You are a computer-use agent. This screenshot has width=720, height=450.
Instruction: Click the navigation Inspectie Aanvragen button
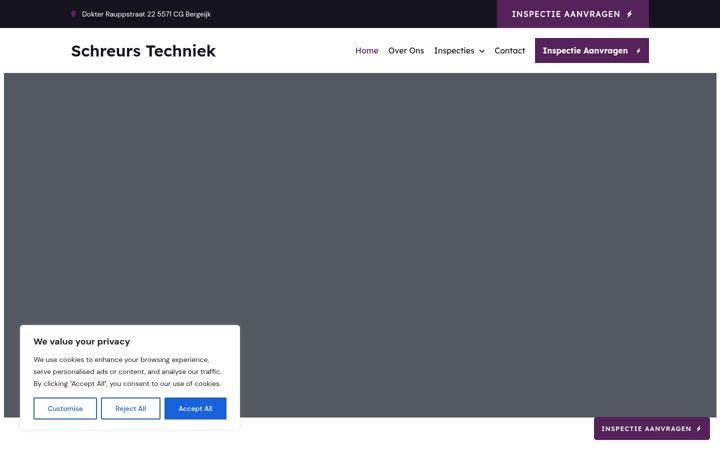click(x=591, y=51)
